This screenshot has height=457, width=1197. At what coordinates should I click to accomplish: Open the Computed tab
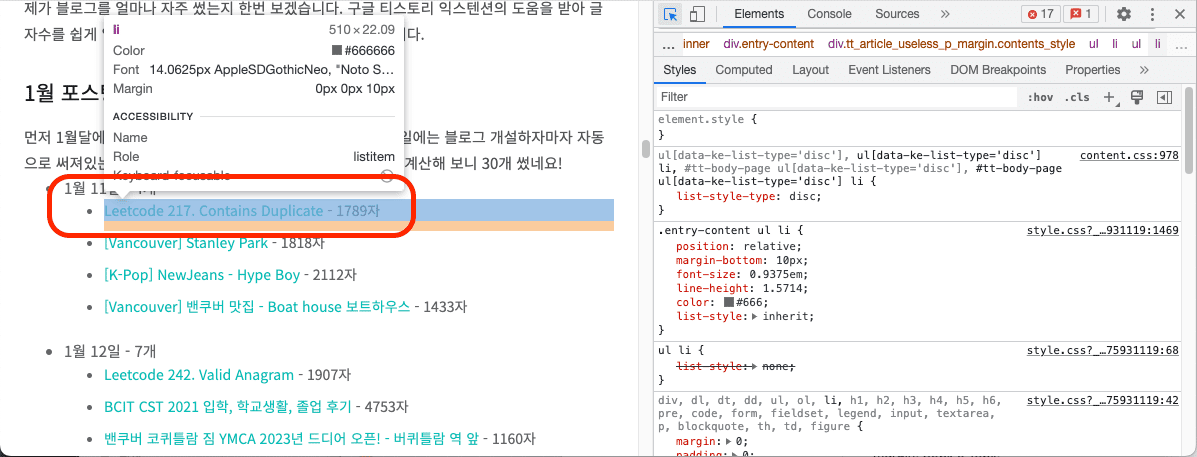pos(744,69)
